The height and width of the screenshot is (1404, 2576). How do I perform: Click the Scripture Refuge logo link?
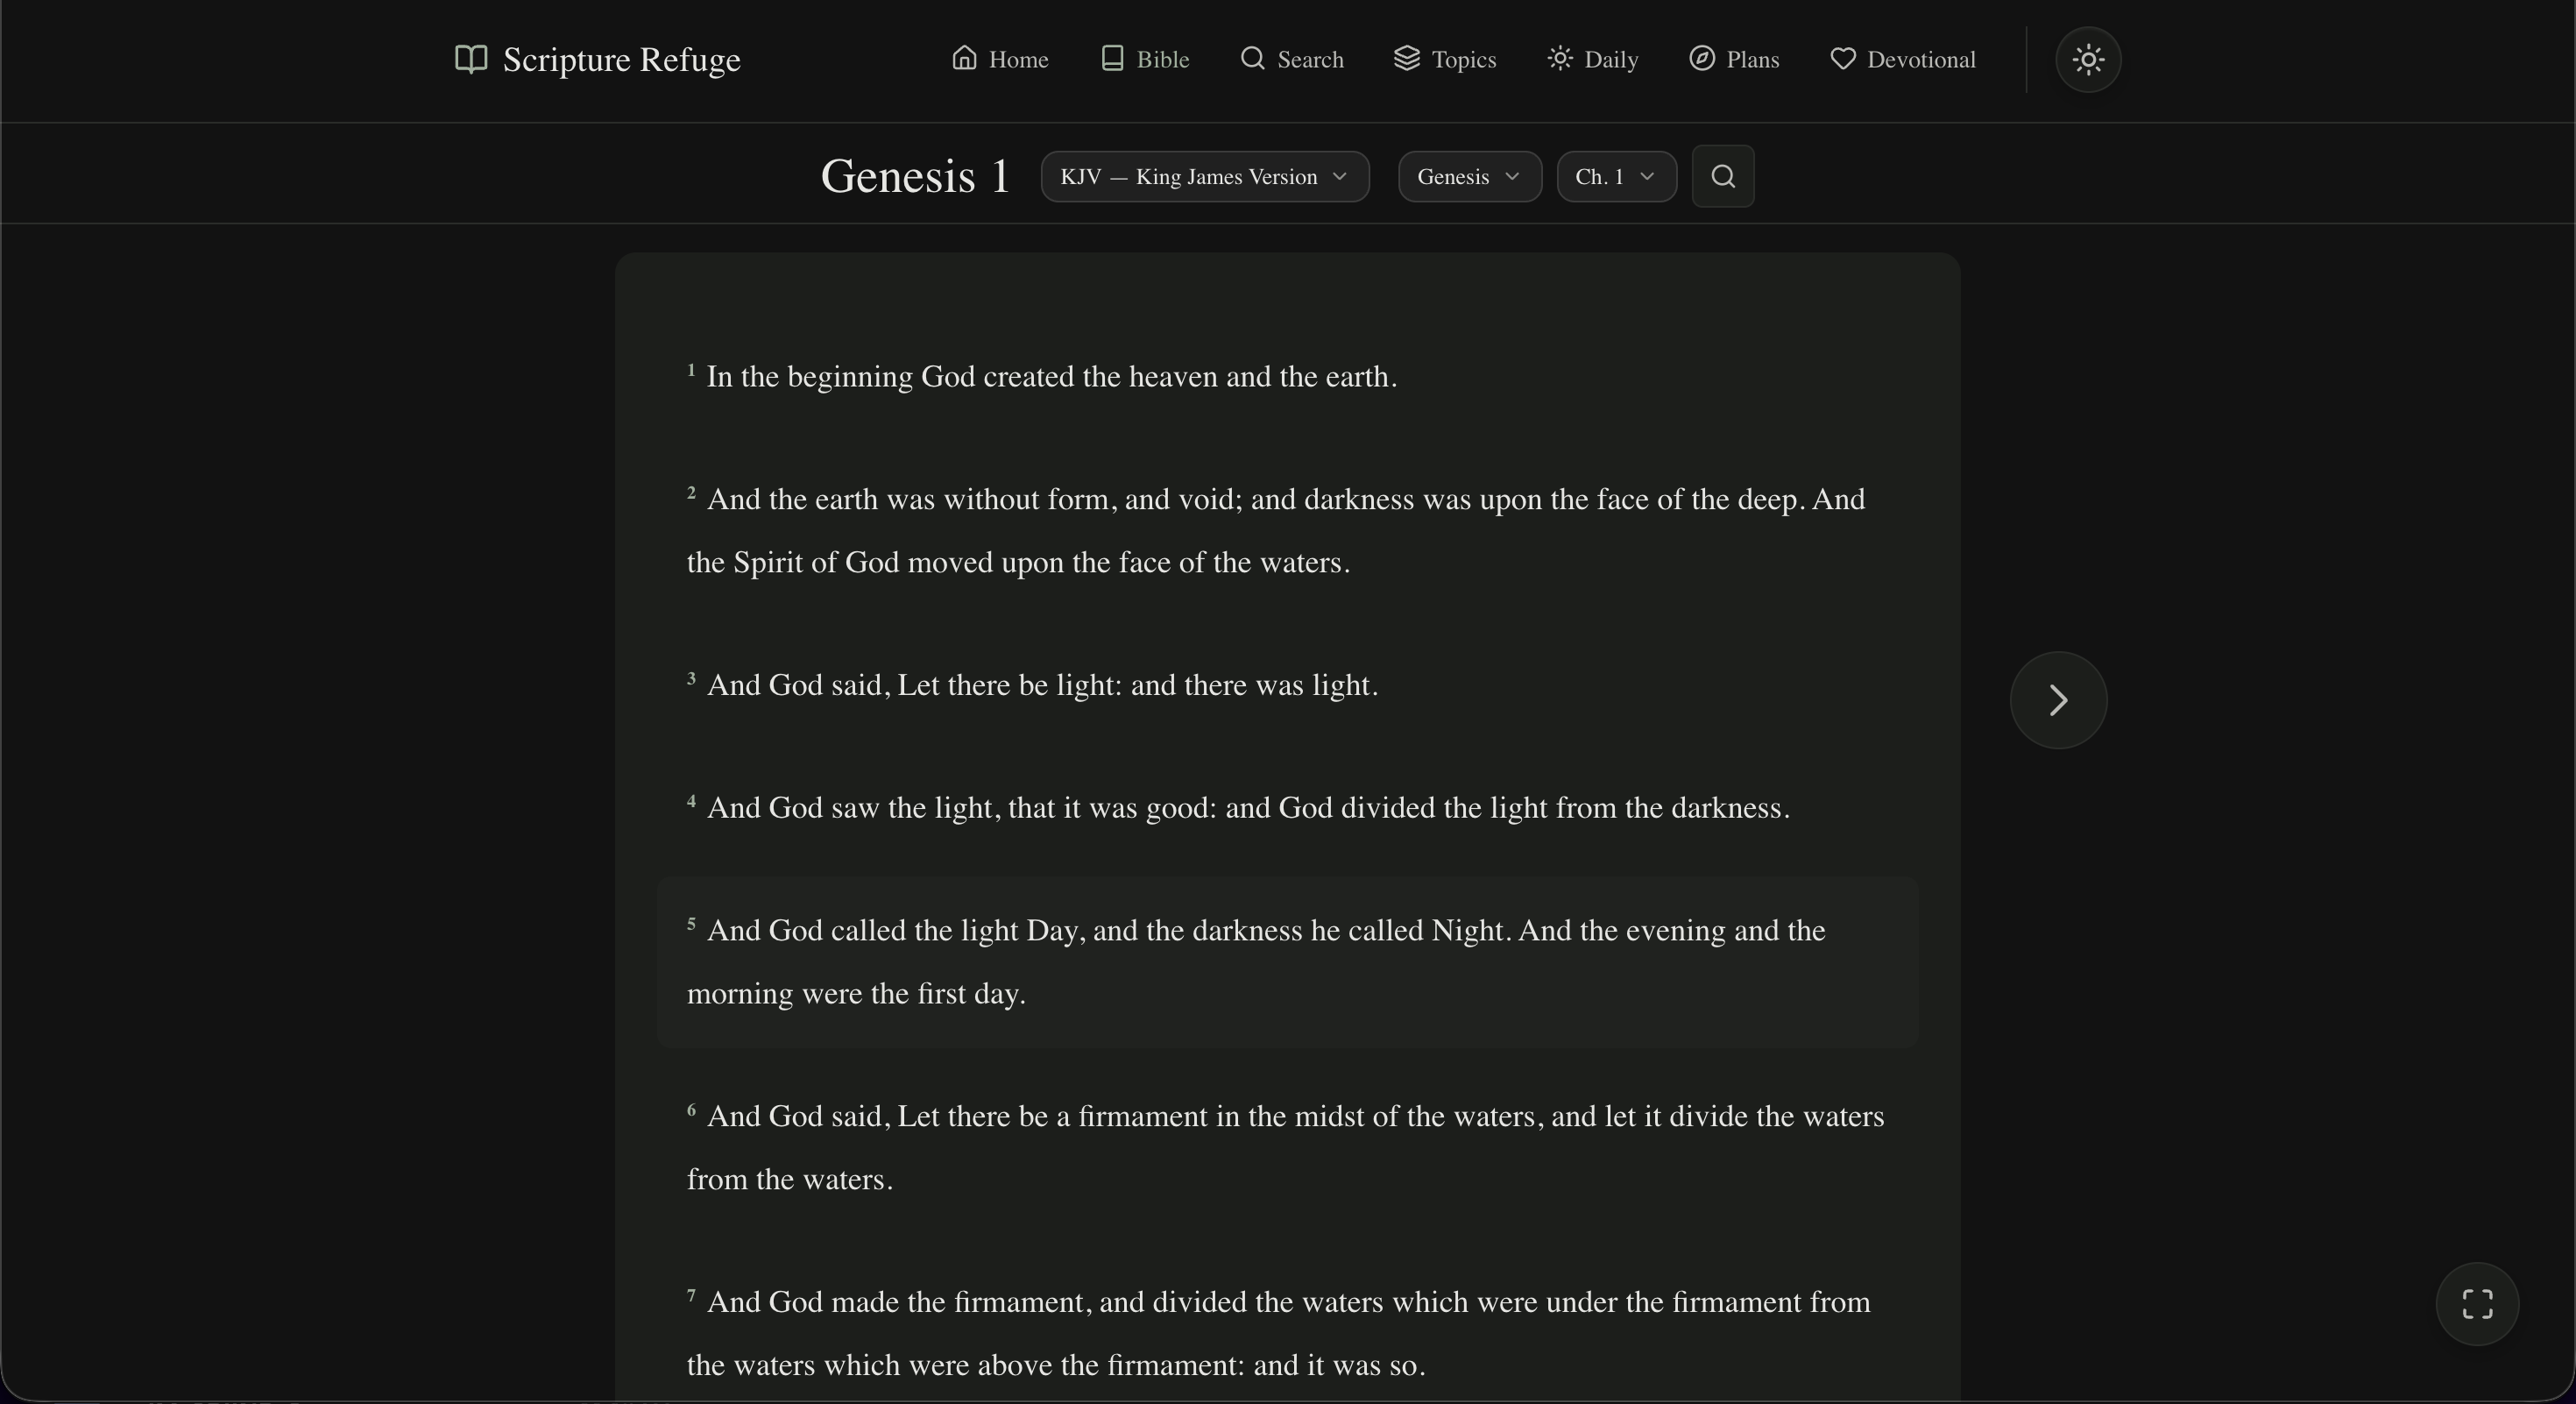(596, 59)
